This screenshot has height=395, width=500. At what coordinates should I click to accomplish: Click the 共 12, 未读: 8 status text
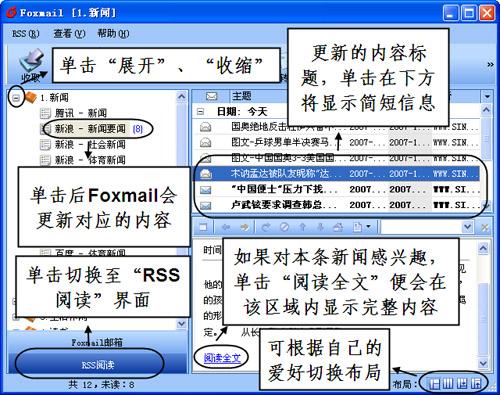click(x=101, y=385)
